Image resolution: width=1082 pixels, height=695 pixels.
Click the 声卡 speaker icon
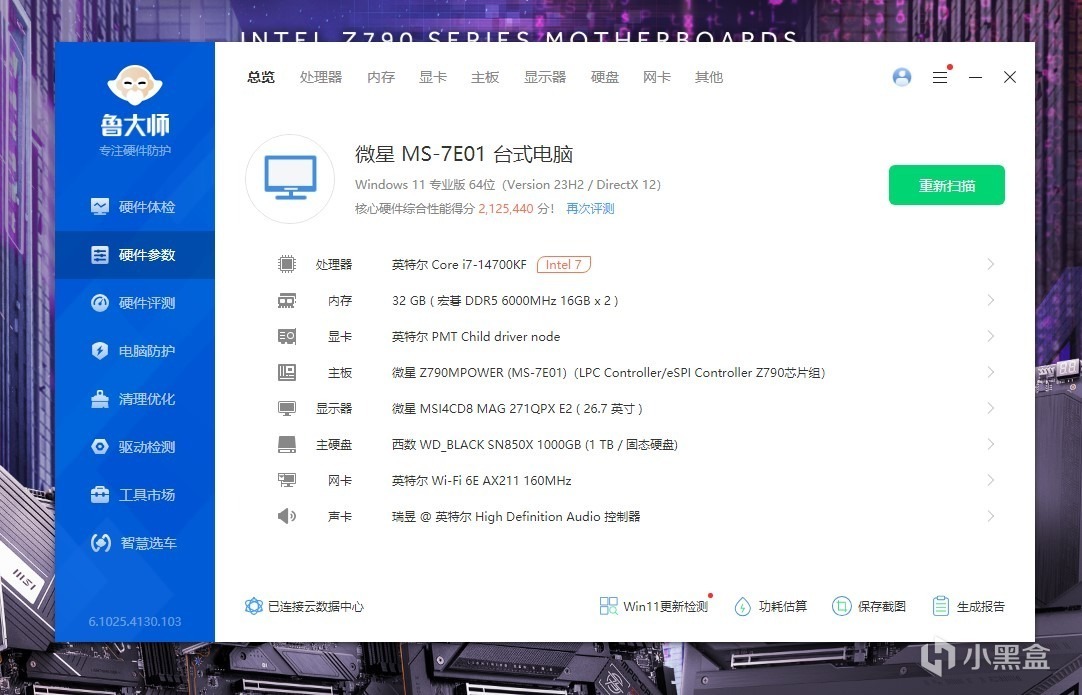tap(286, 516)
